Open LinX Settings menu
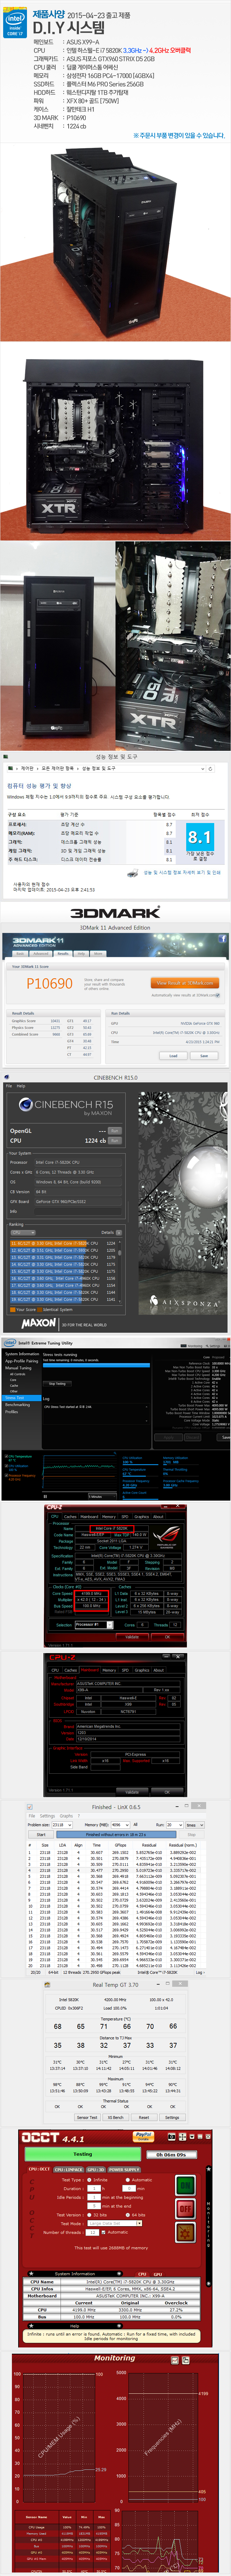 point(47,1816)
